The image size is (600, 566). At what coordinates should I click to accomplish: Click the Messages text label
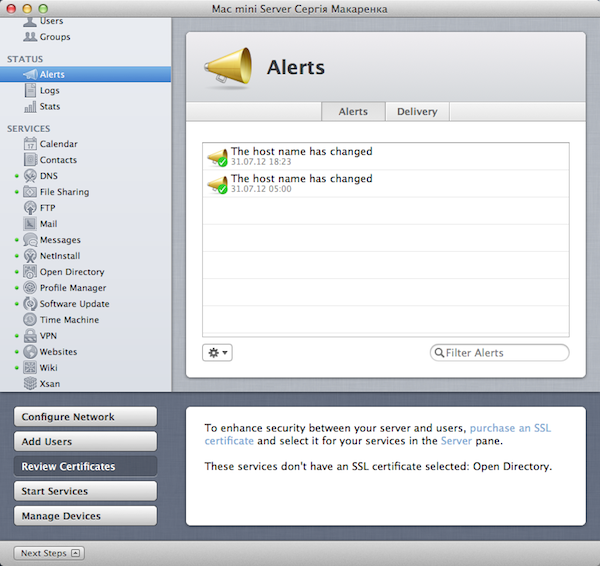click(x=60, y=240)
